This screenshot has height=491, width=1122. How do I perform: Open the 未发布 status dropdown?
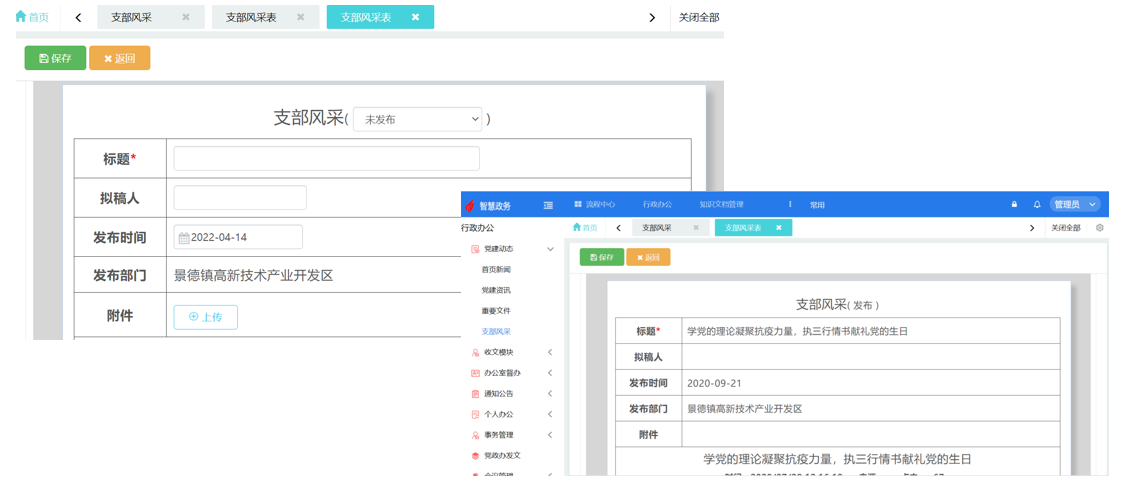click(418, 119)
